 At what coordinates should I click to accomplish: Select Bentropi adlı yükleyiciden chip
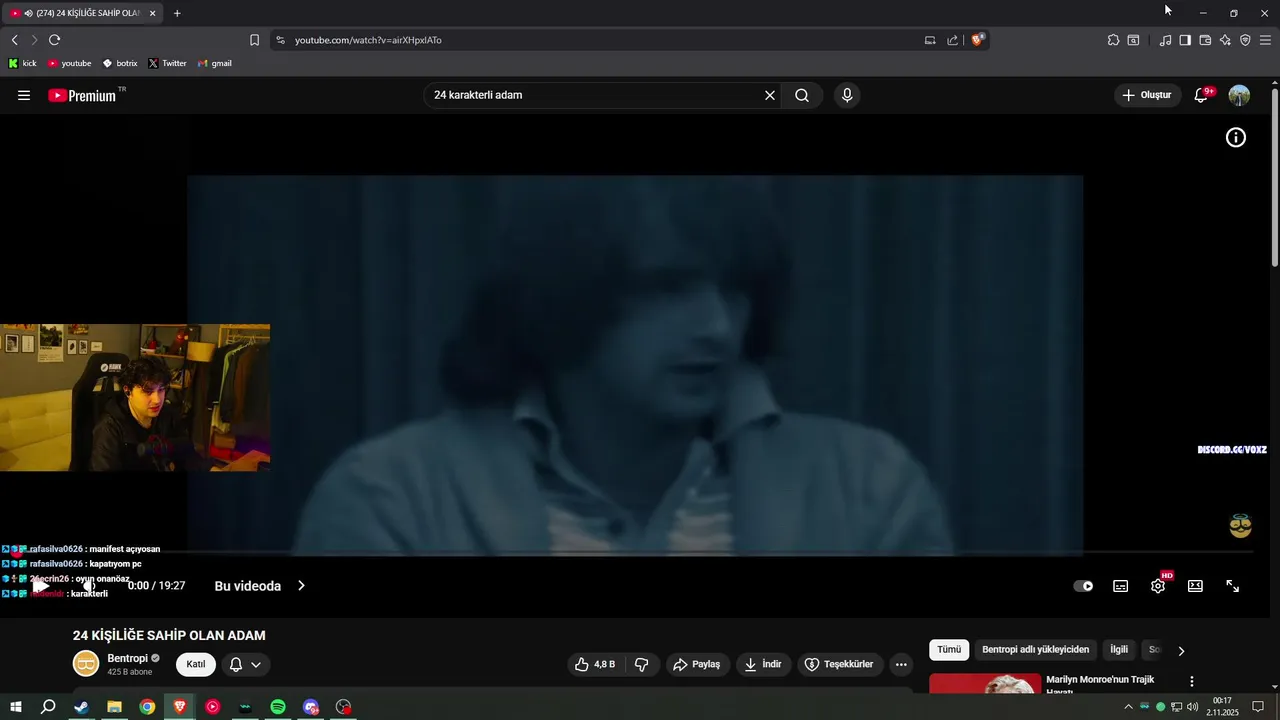1036,650
